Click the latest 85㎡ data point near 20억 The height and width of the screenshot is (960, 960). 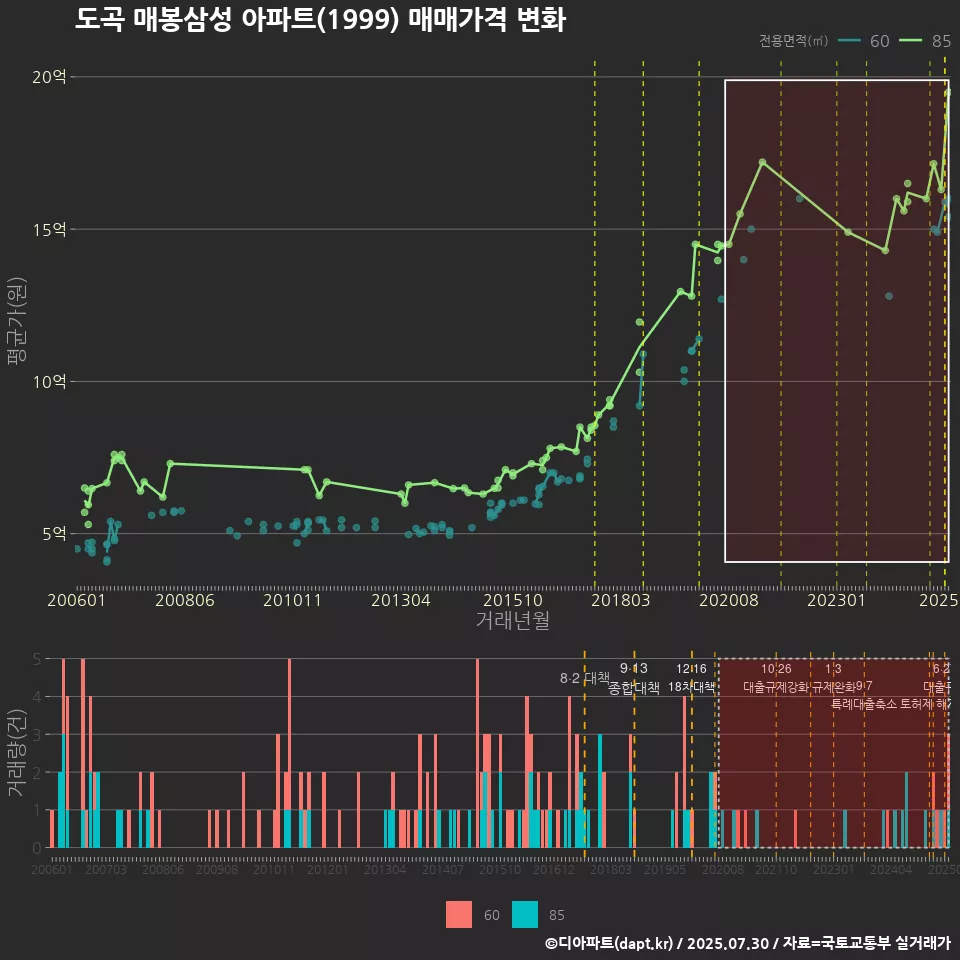coord(948,92)
